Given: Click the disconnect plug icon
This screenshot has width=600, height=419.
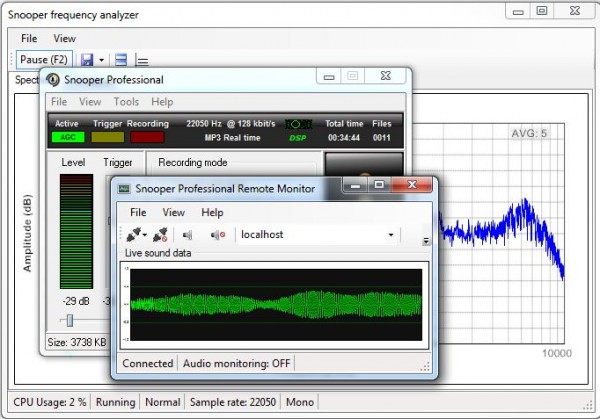Looking at the screenshot, I should 160,235.
